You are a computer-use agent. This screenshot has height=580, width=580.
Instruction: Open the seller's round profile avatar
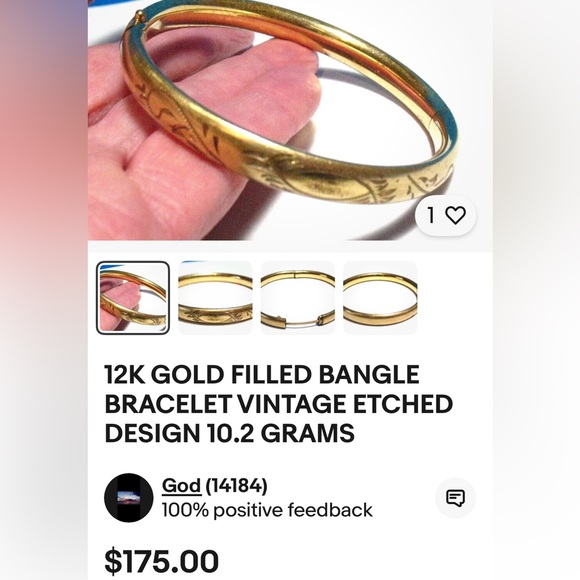tap(129, 498)
